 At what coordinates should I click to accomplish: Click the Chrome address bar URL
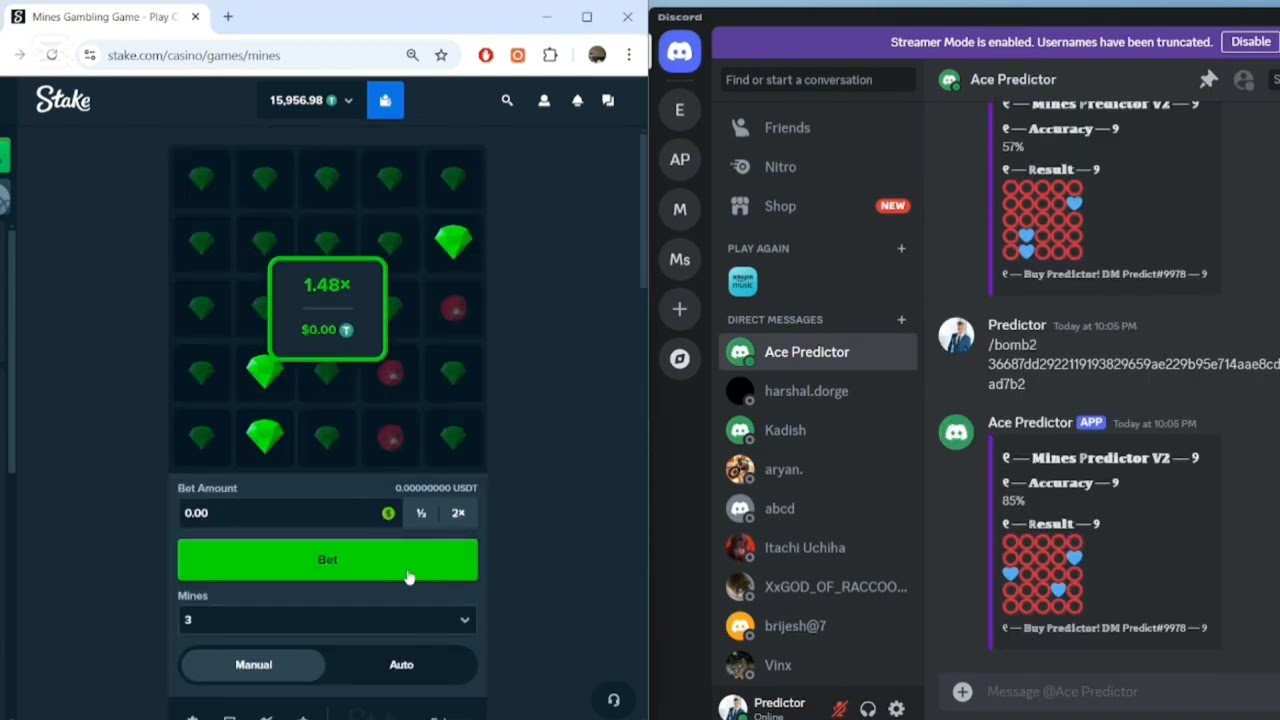194,55
